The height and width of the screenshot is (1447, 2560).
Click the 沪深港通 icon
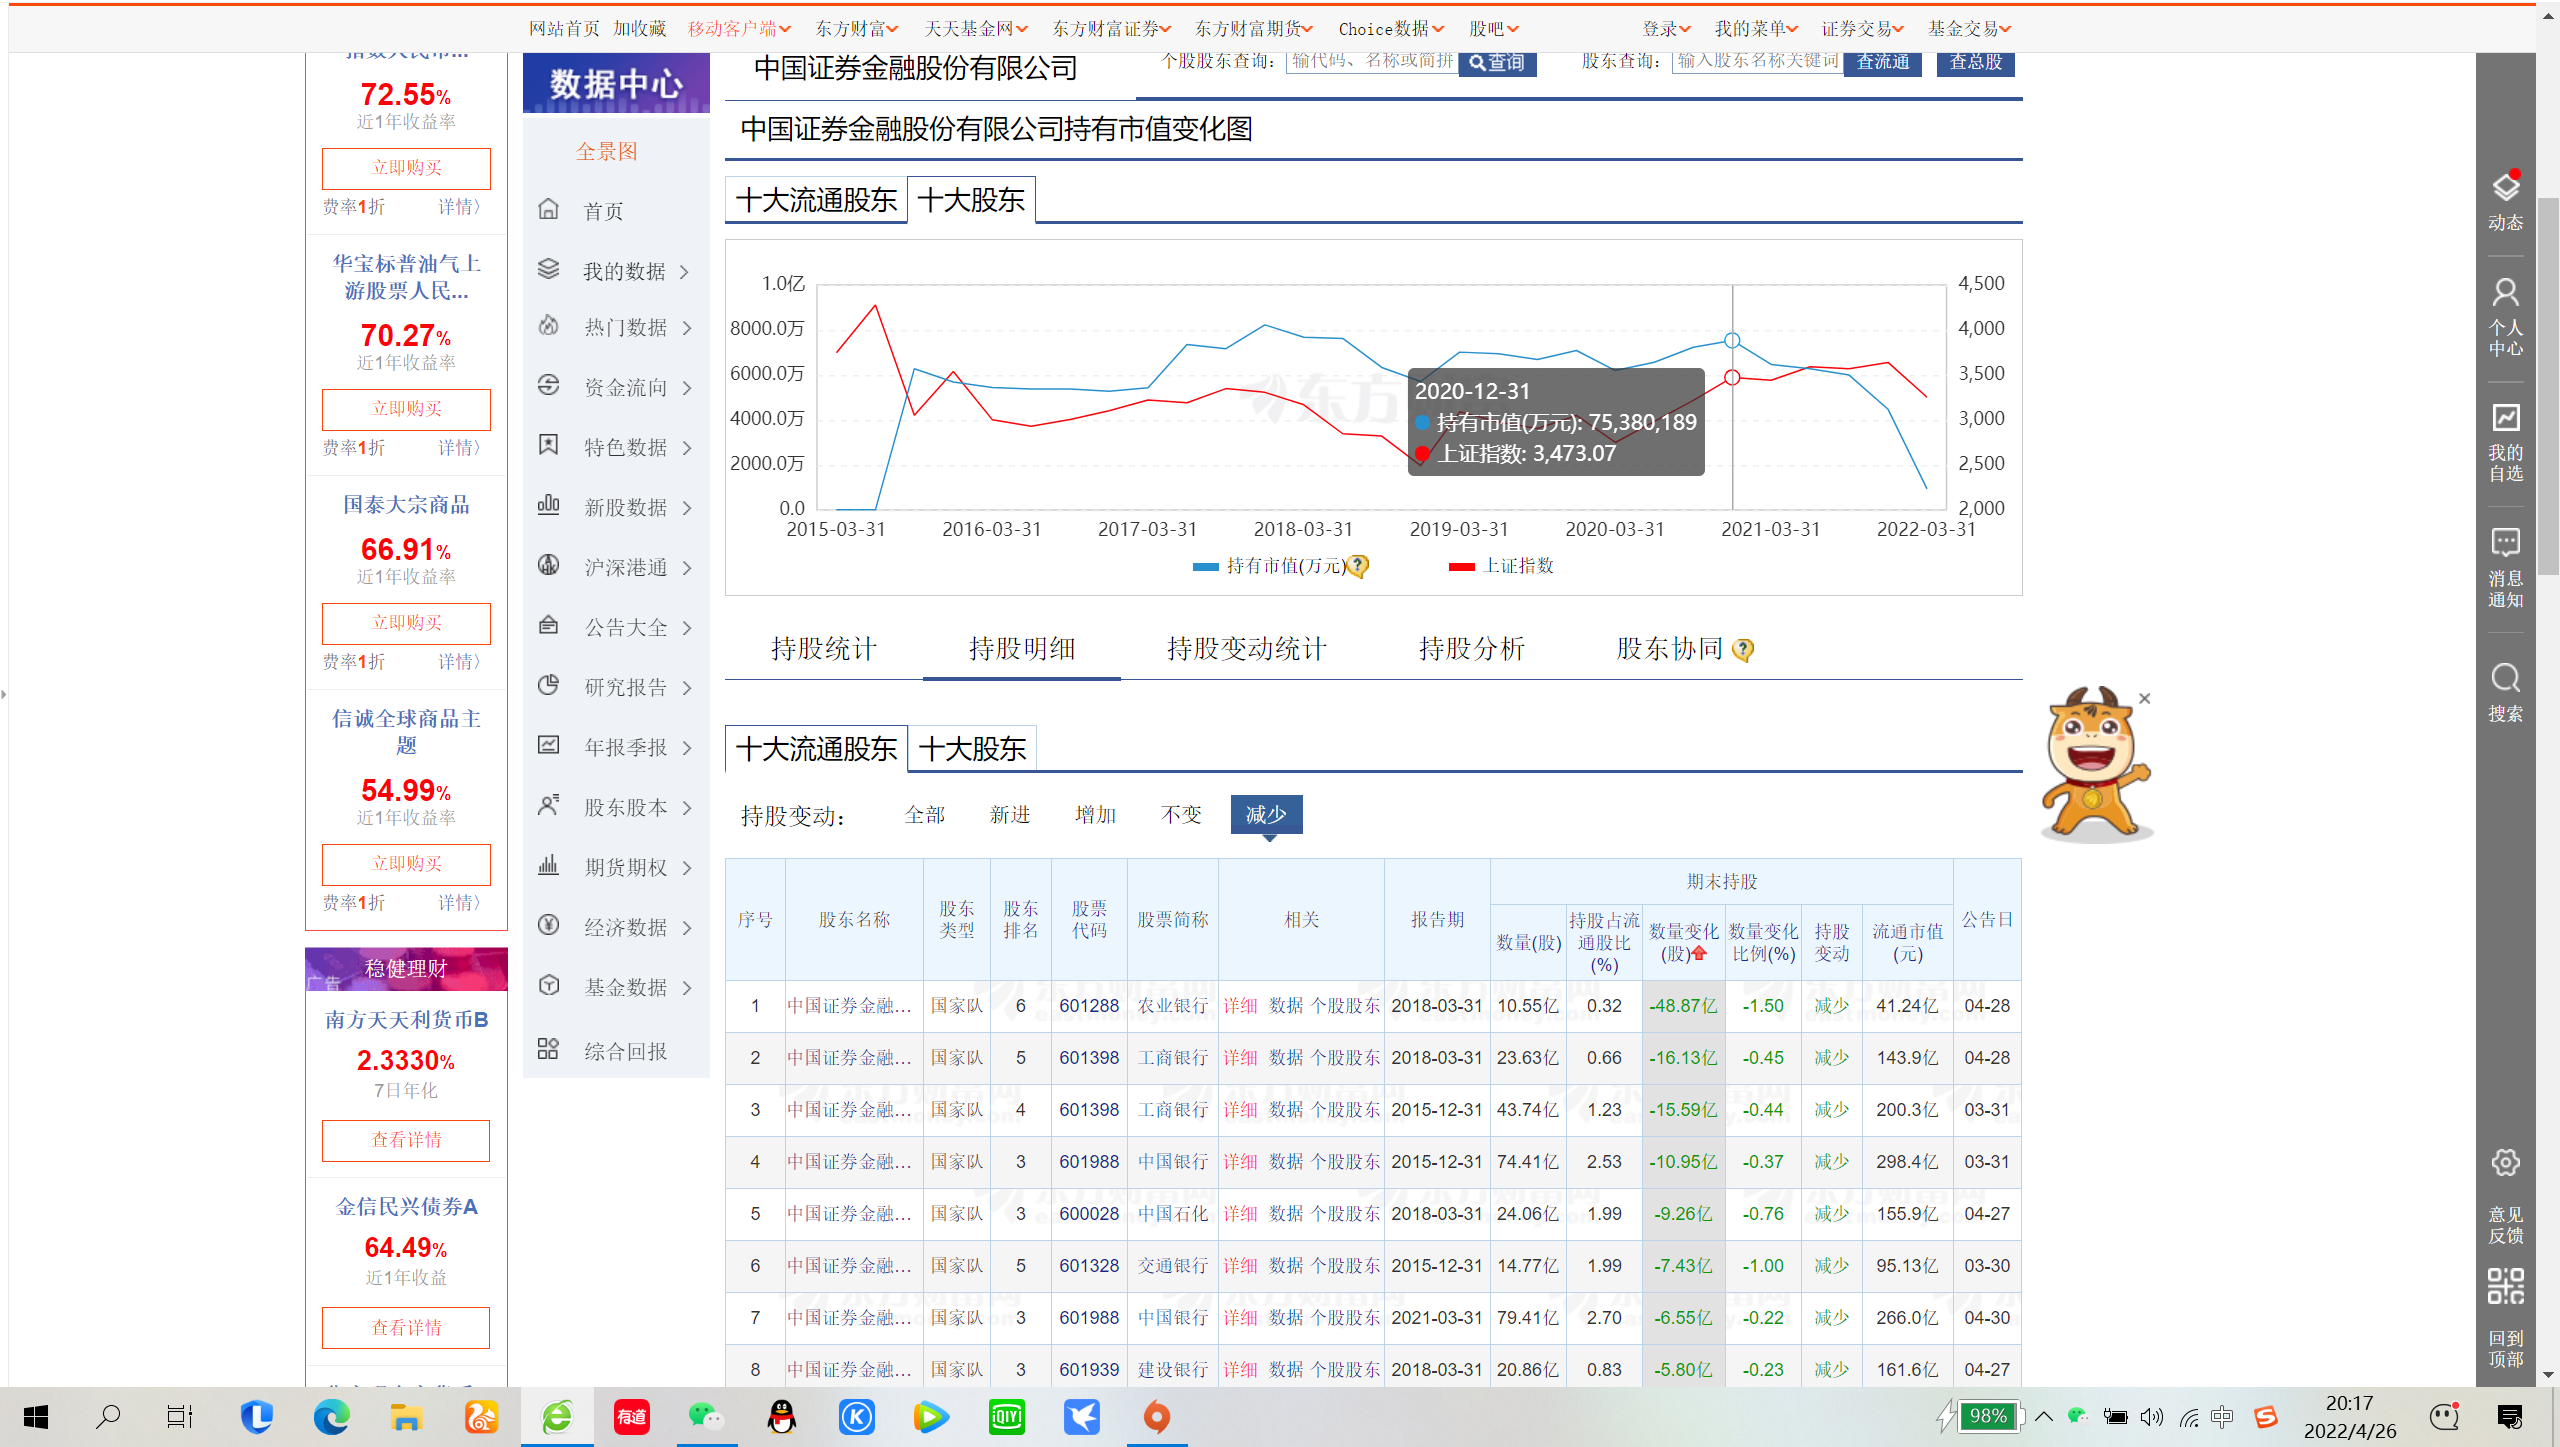(548, 565)
